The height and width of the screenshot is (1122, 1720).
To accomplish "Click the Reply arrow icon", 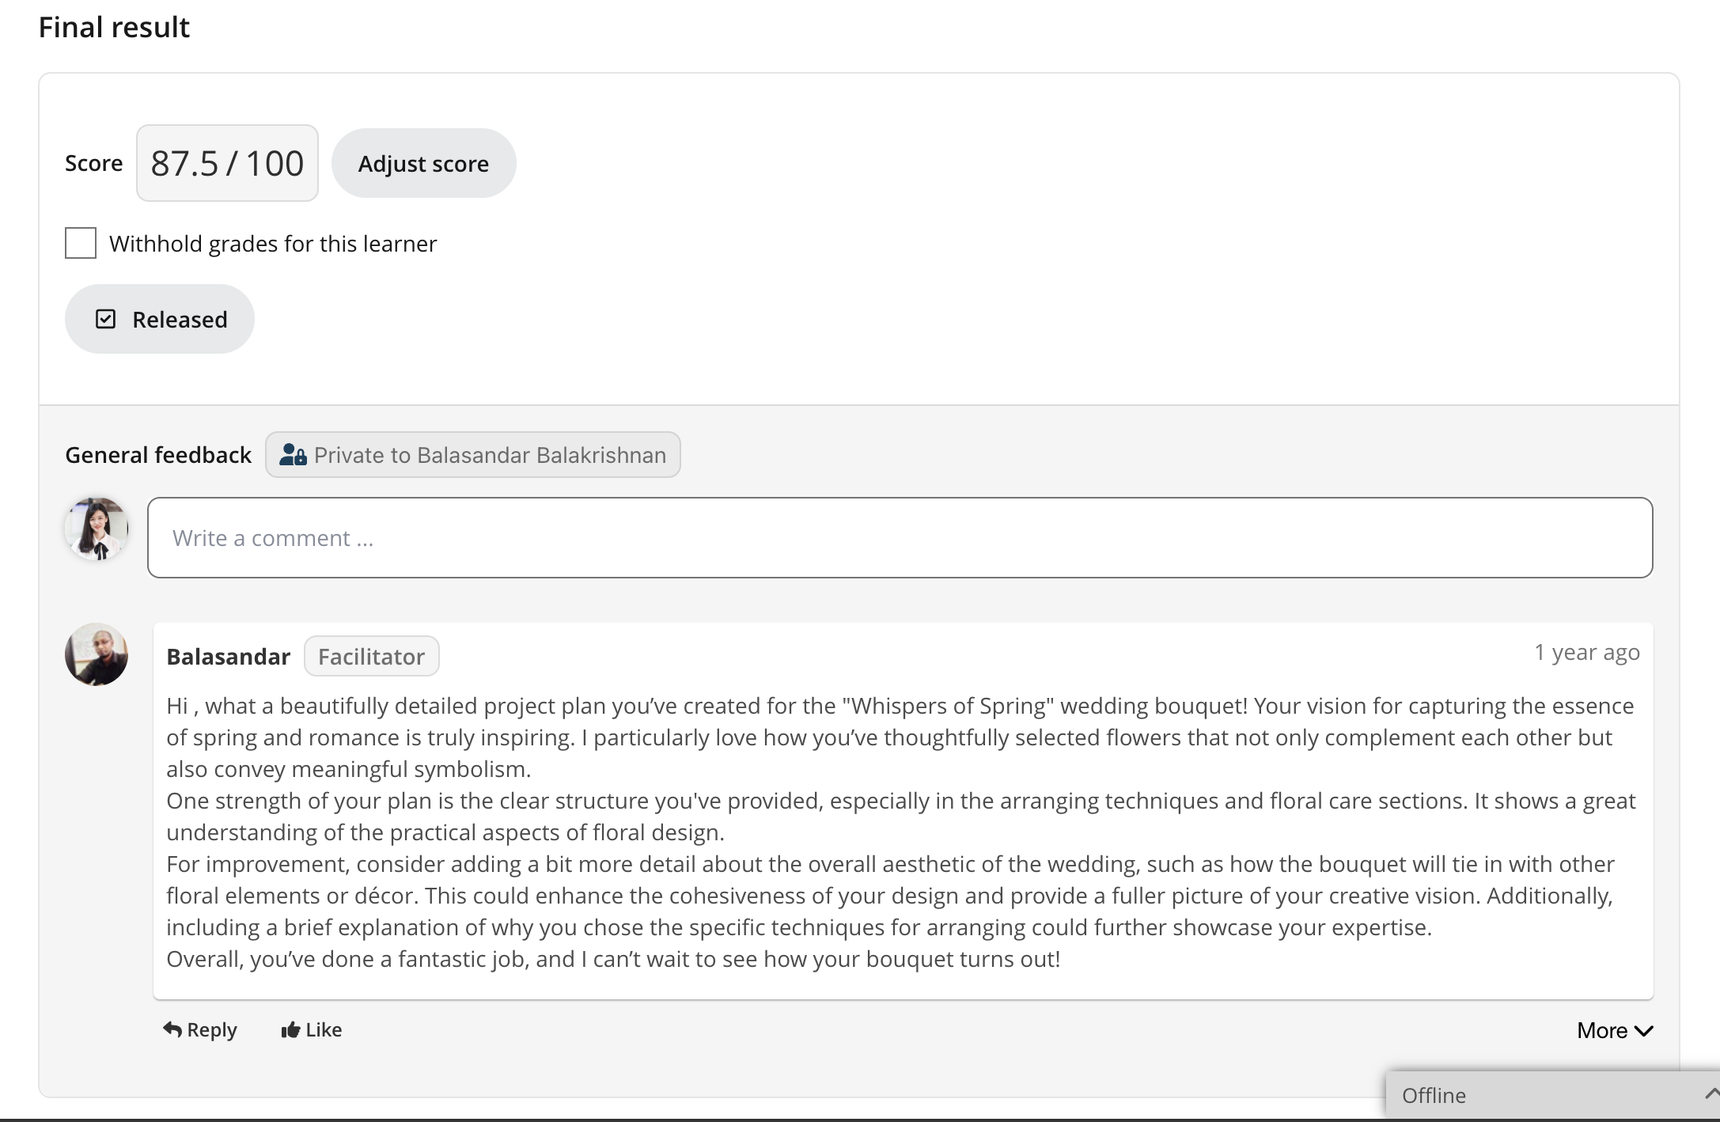I will click(173, 1029).
